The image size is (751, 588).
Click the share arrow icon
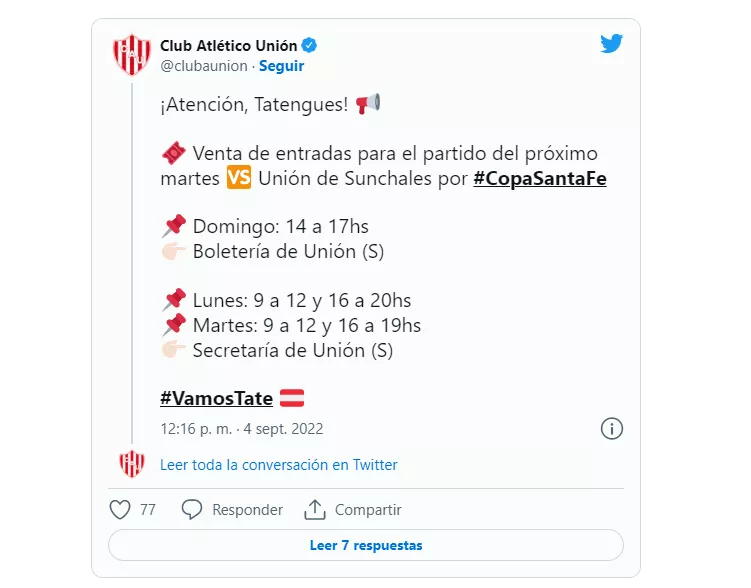[x=315, y=510]
